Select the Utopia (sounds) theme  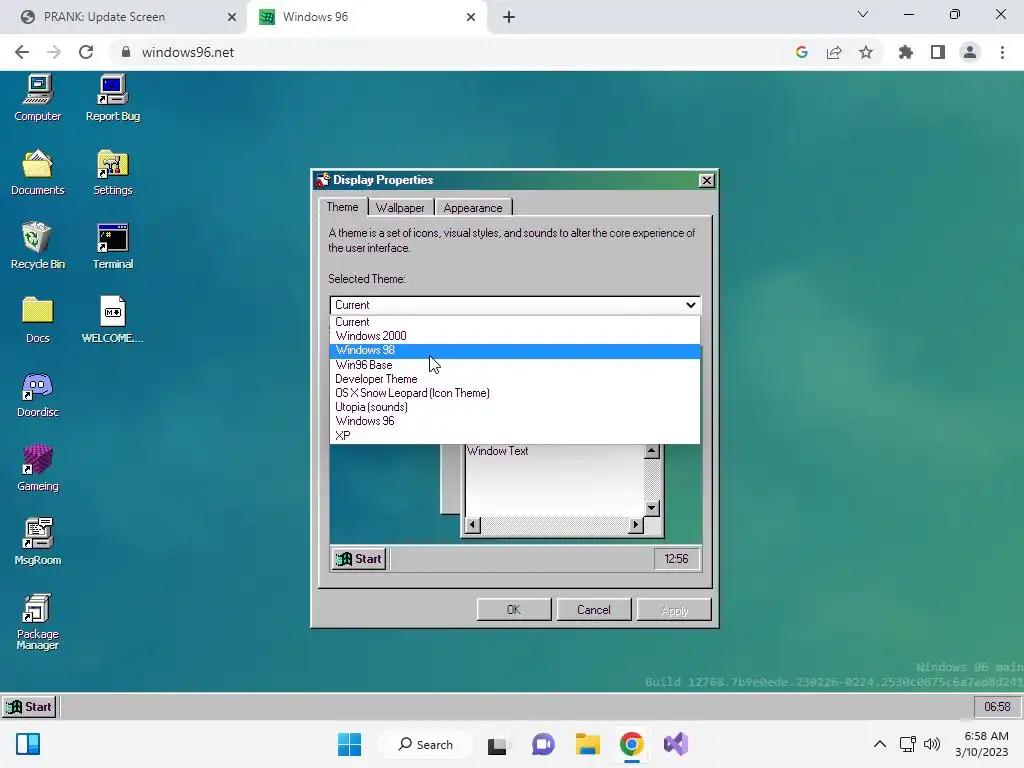tap(515, 407)
